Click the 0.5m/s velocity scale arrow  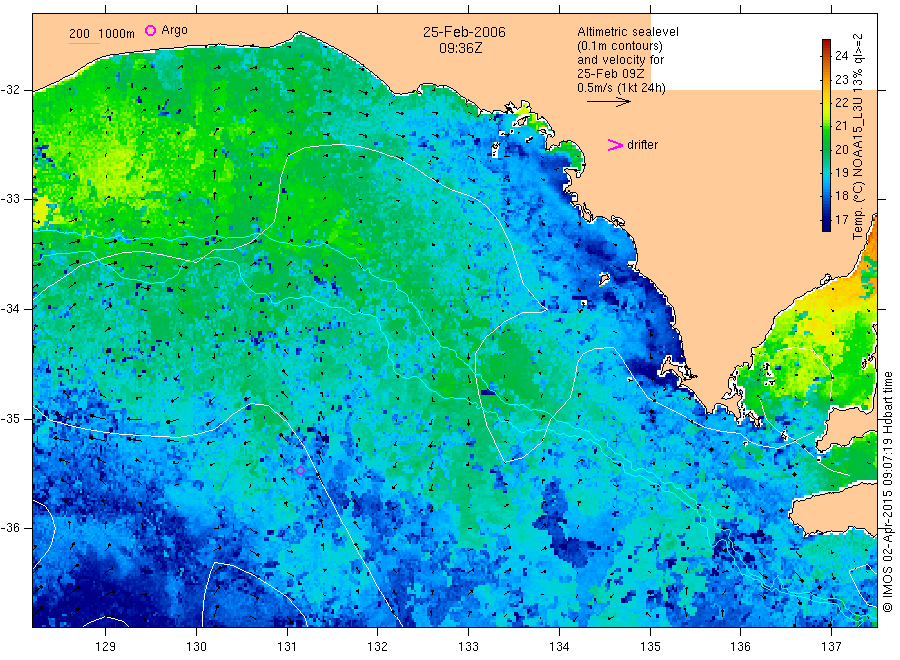click(x=608, y=102)
